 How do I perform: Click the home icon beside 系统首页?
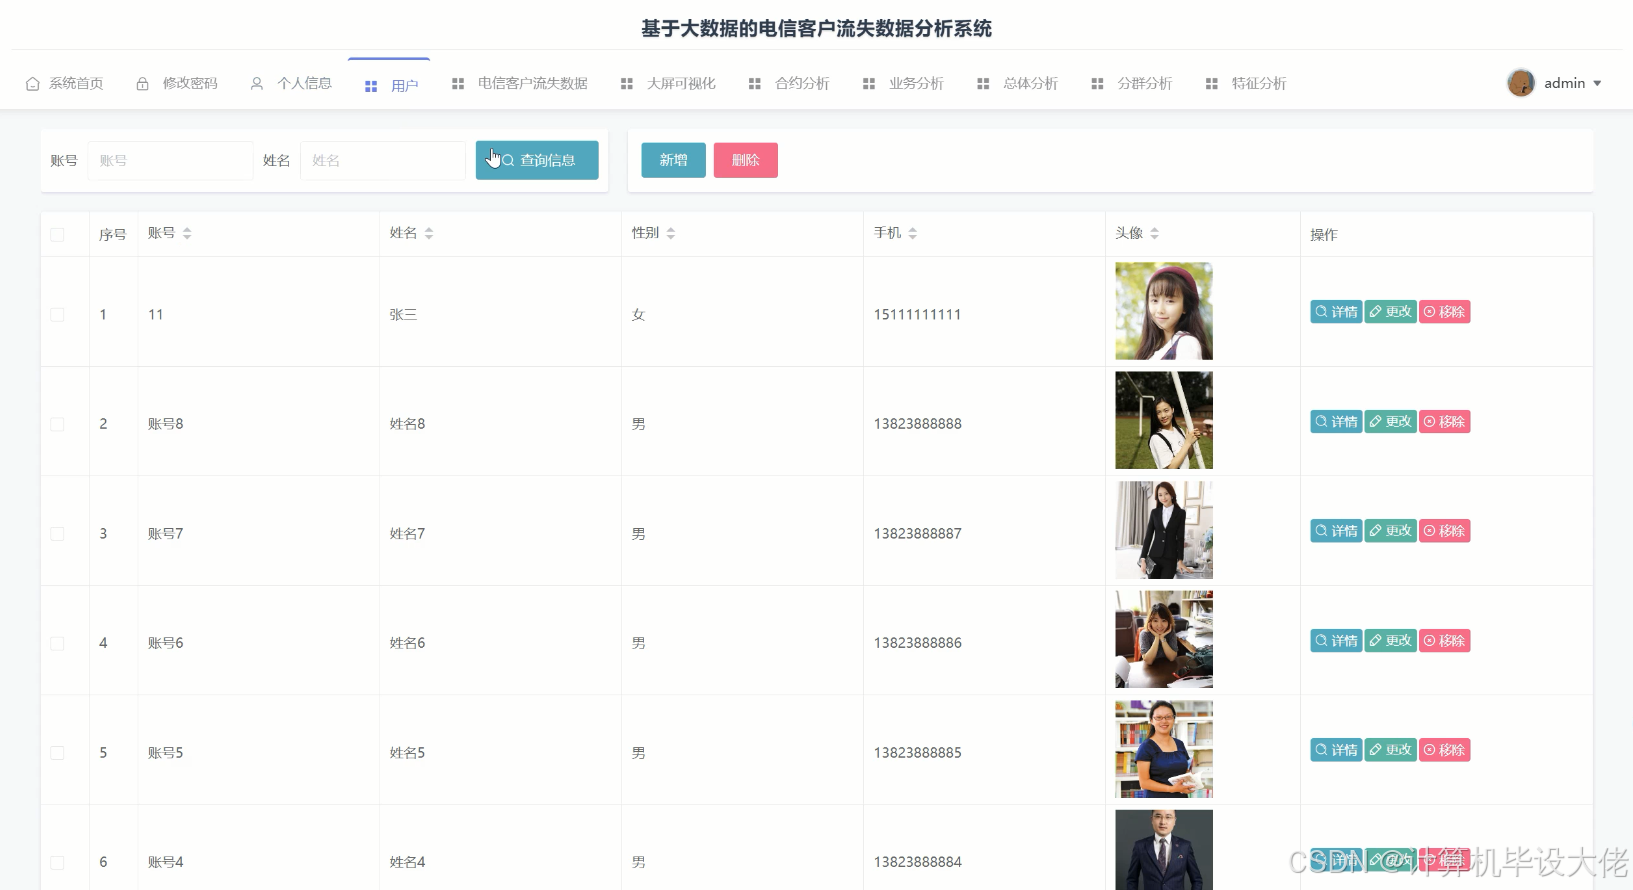pyautogui.click(x=33, y=84)
